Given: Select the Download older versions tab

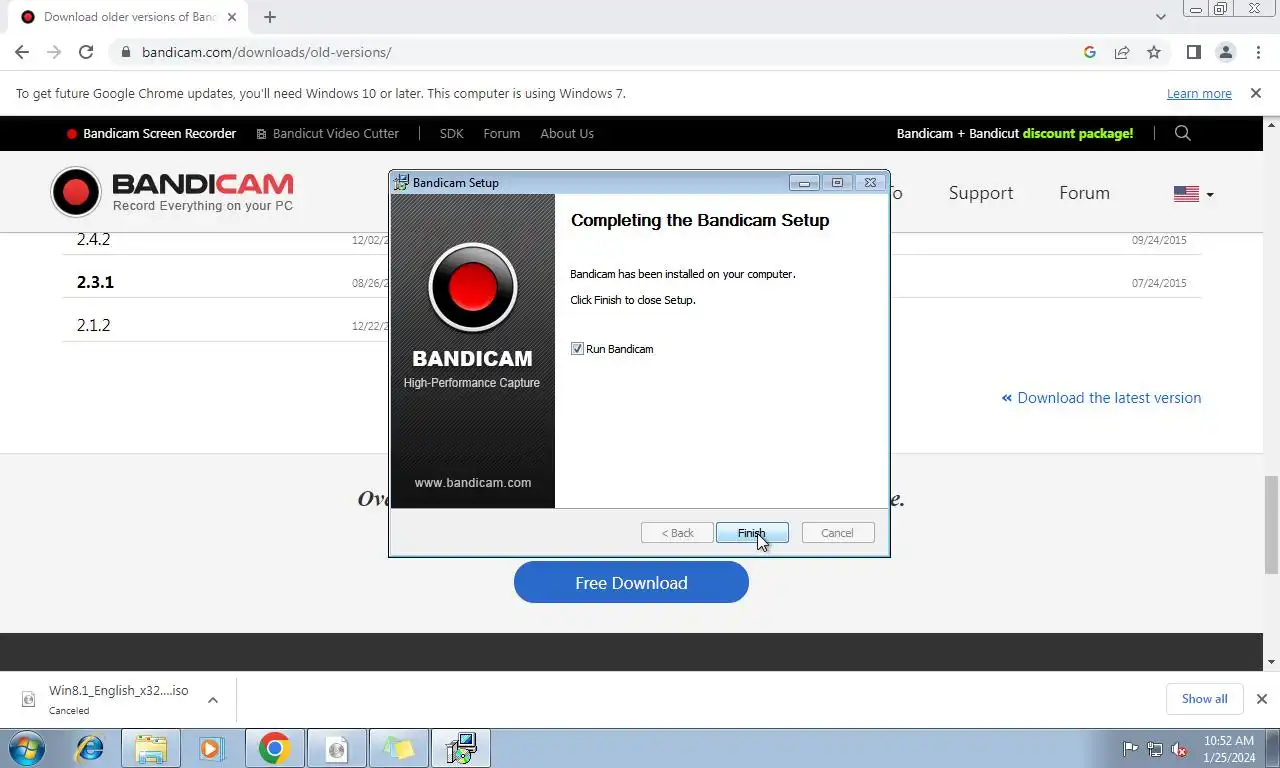Looking at the screenshot, I should [128, 17].
